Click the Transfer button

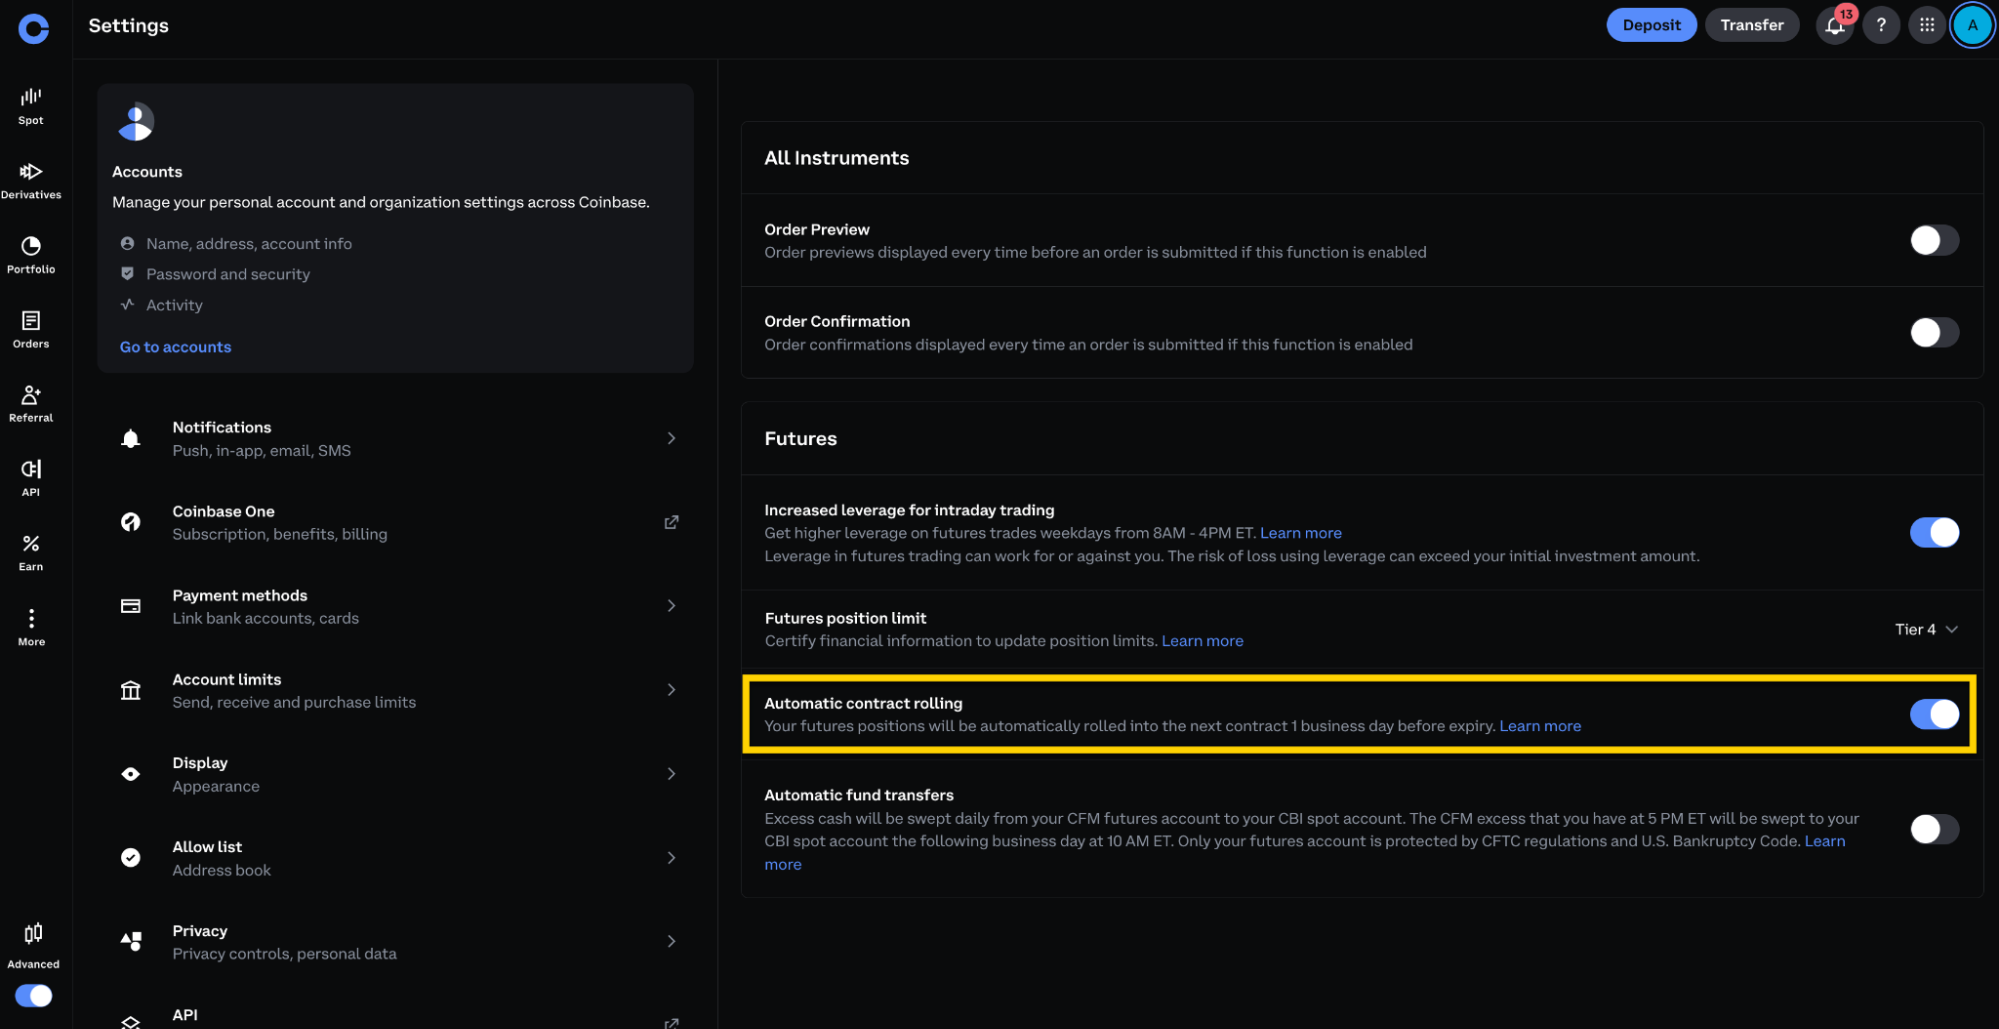pos(1751,25)
